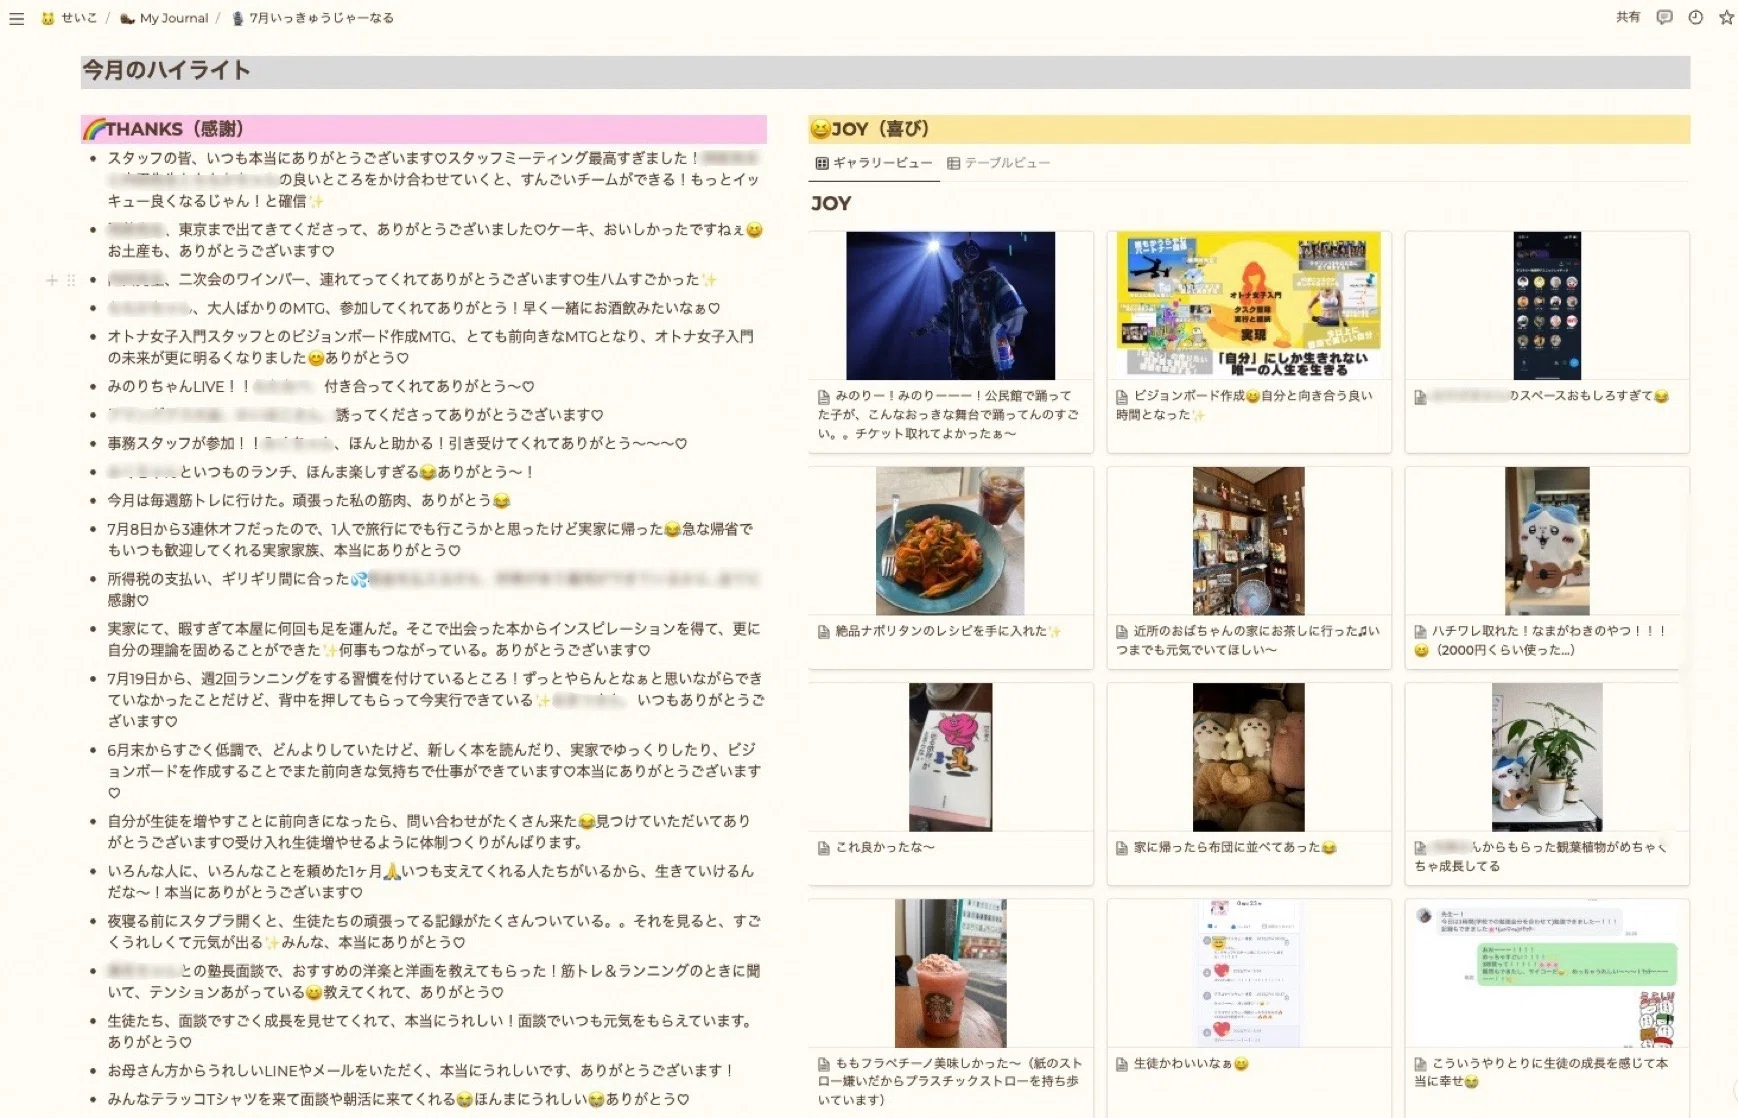Open the comments icon in top bar
1738x1118 pixels.
tap(1664, 17)
